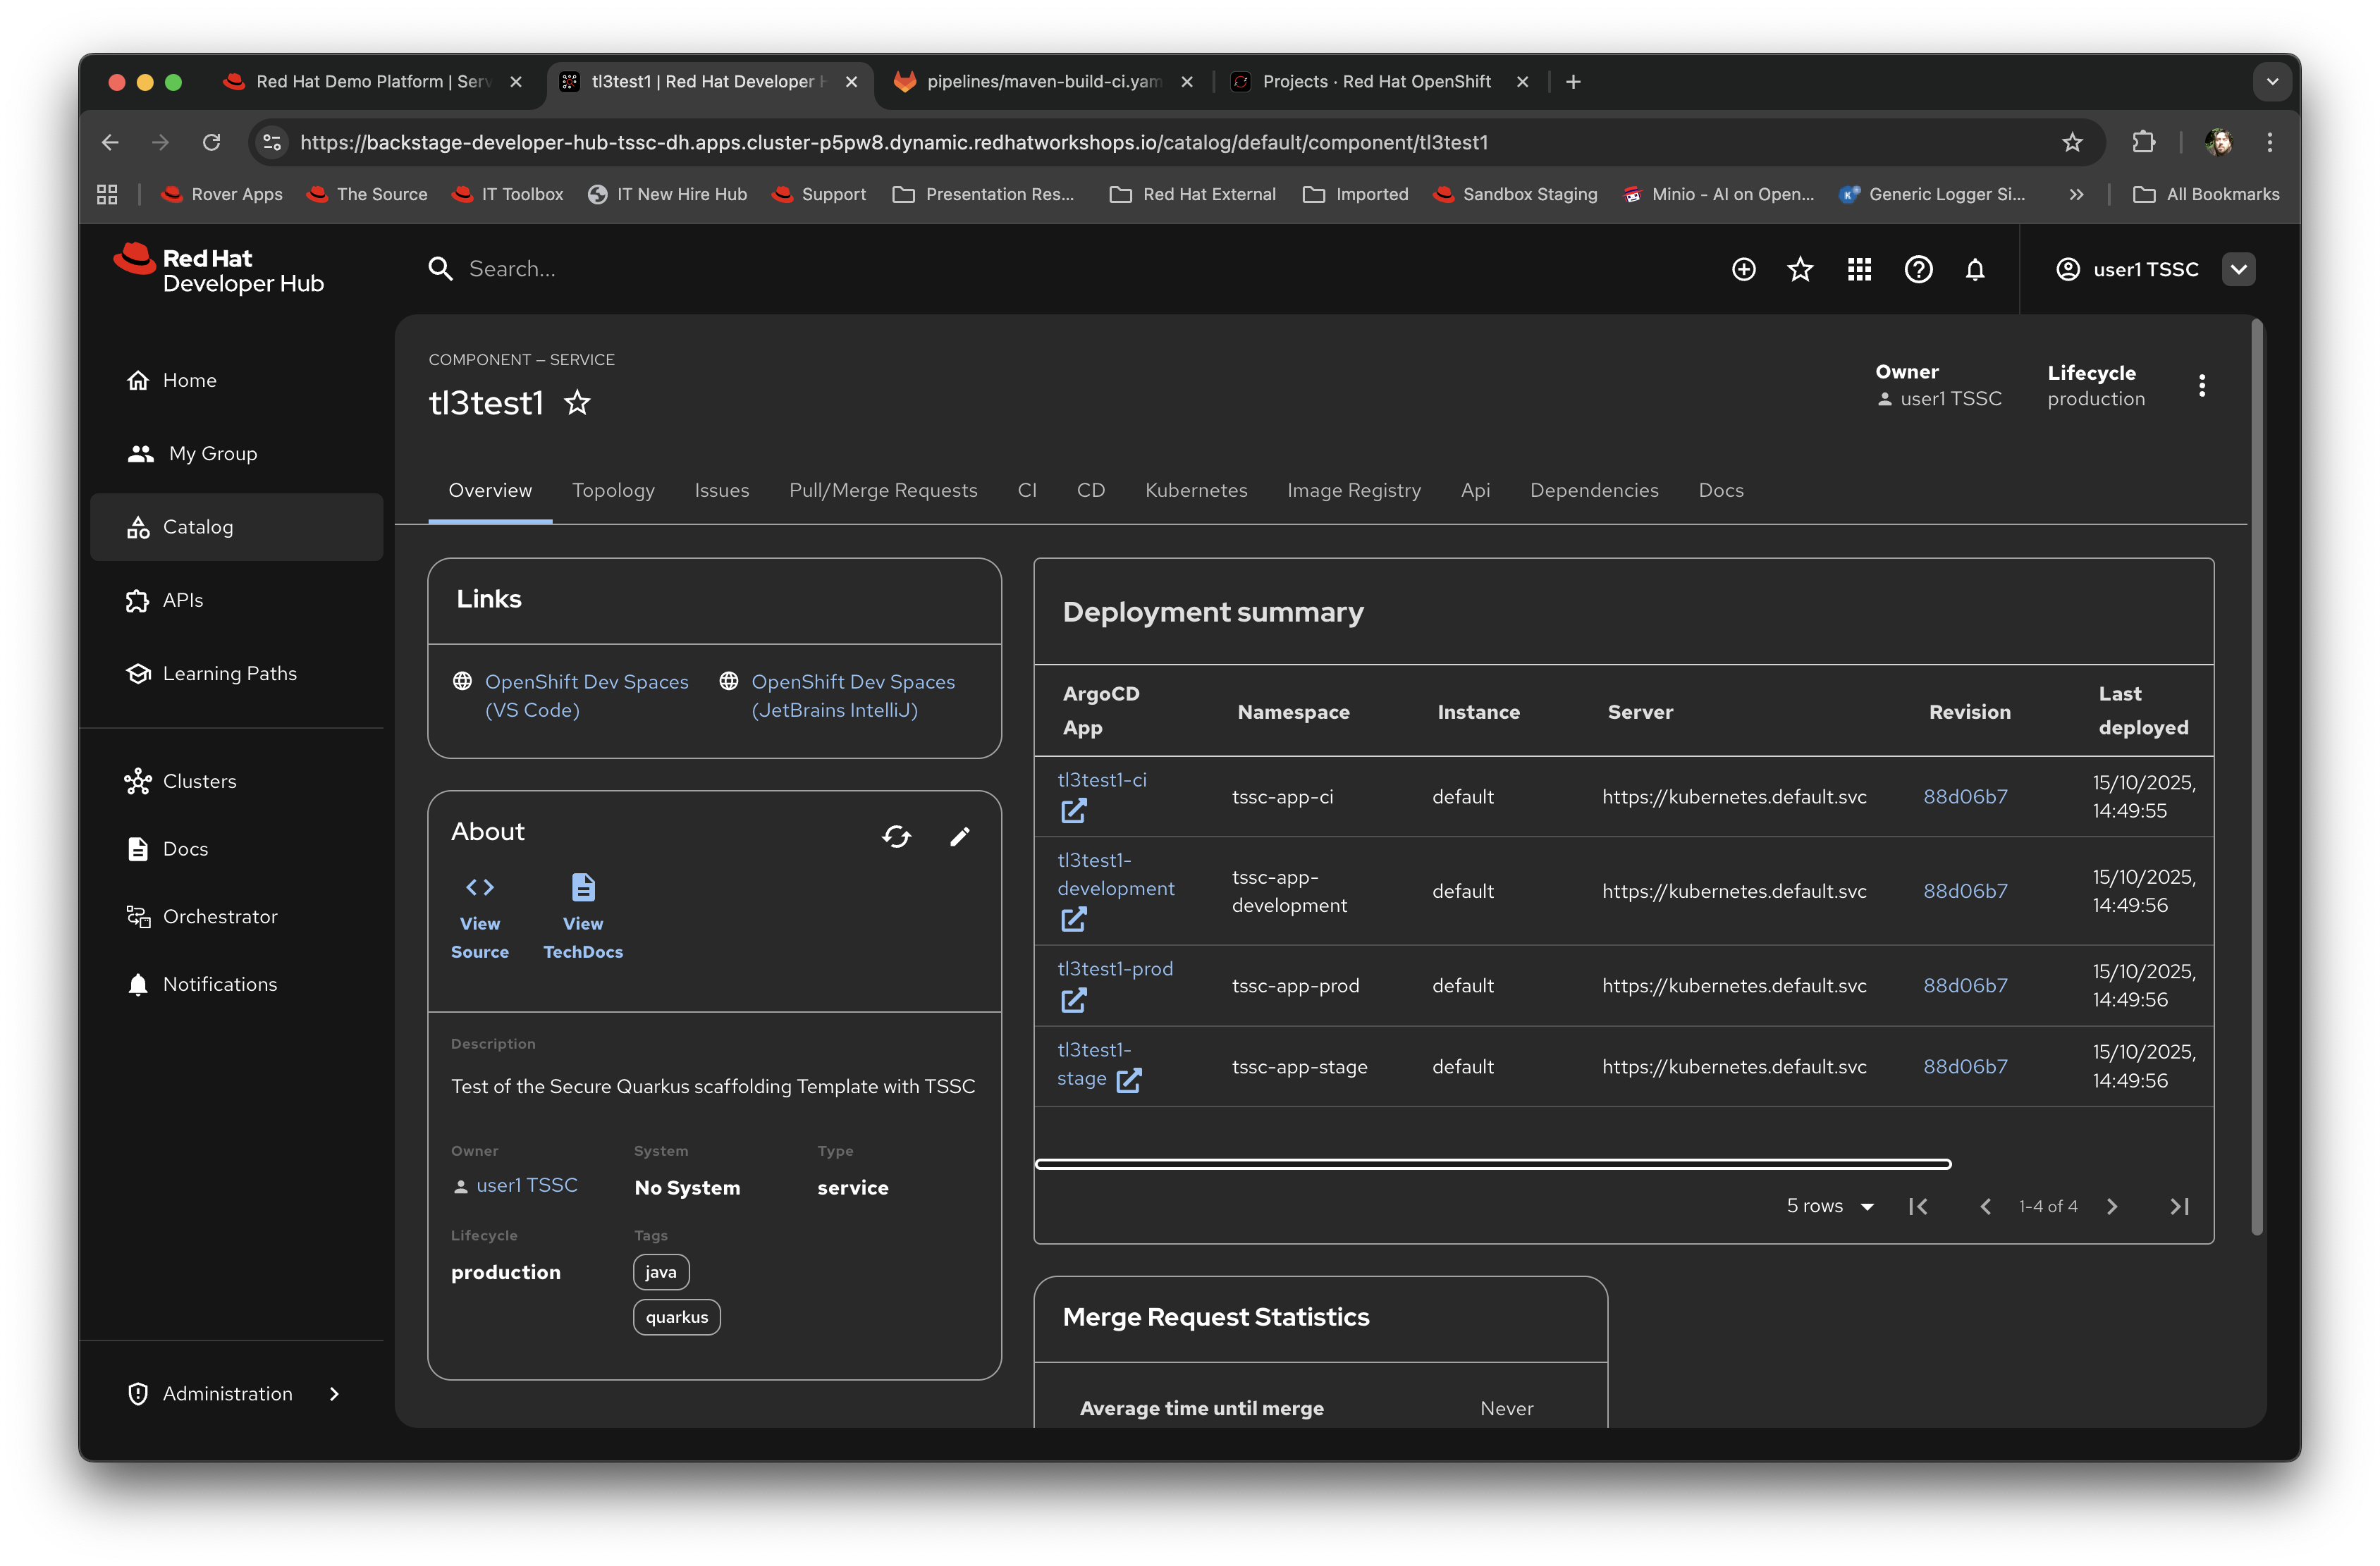Image resolution: width=2380 pixels, height=1566 pixels.
Task: Click the create/register plus icon in header
Action: click(1743, 268)
